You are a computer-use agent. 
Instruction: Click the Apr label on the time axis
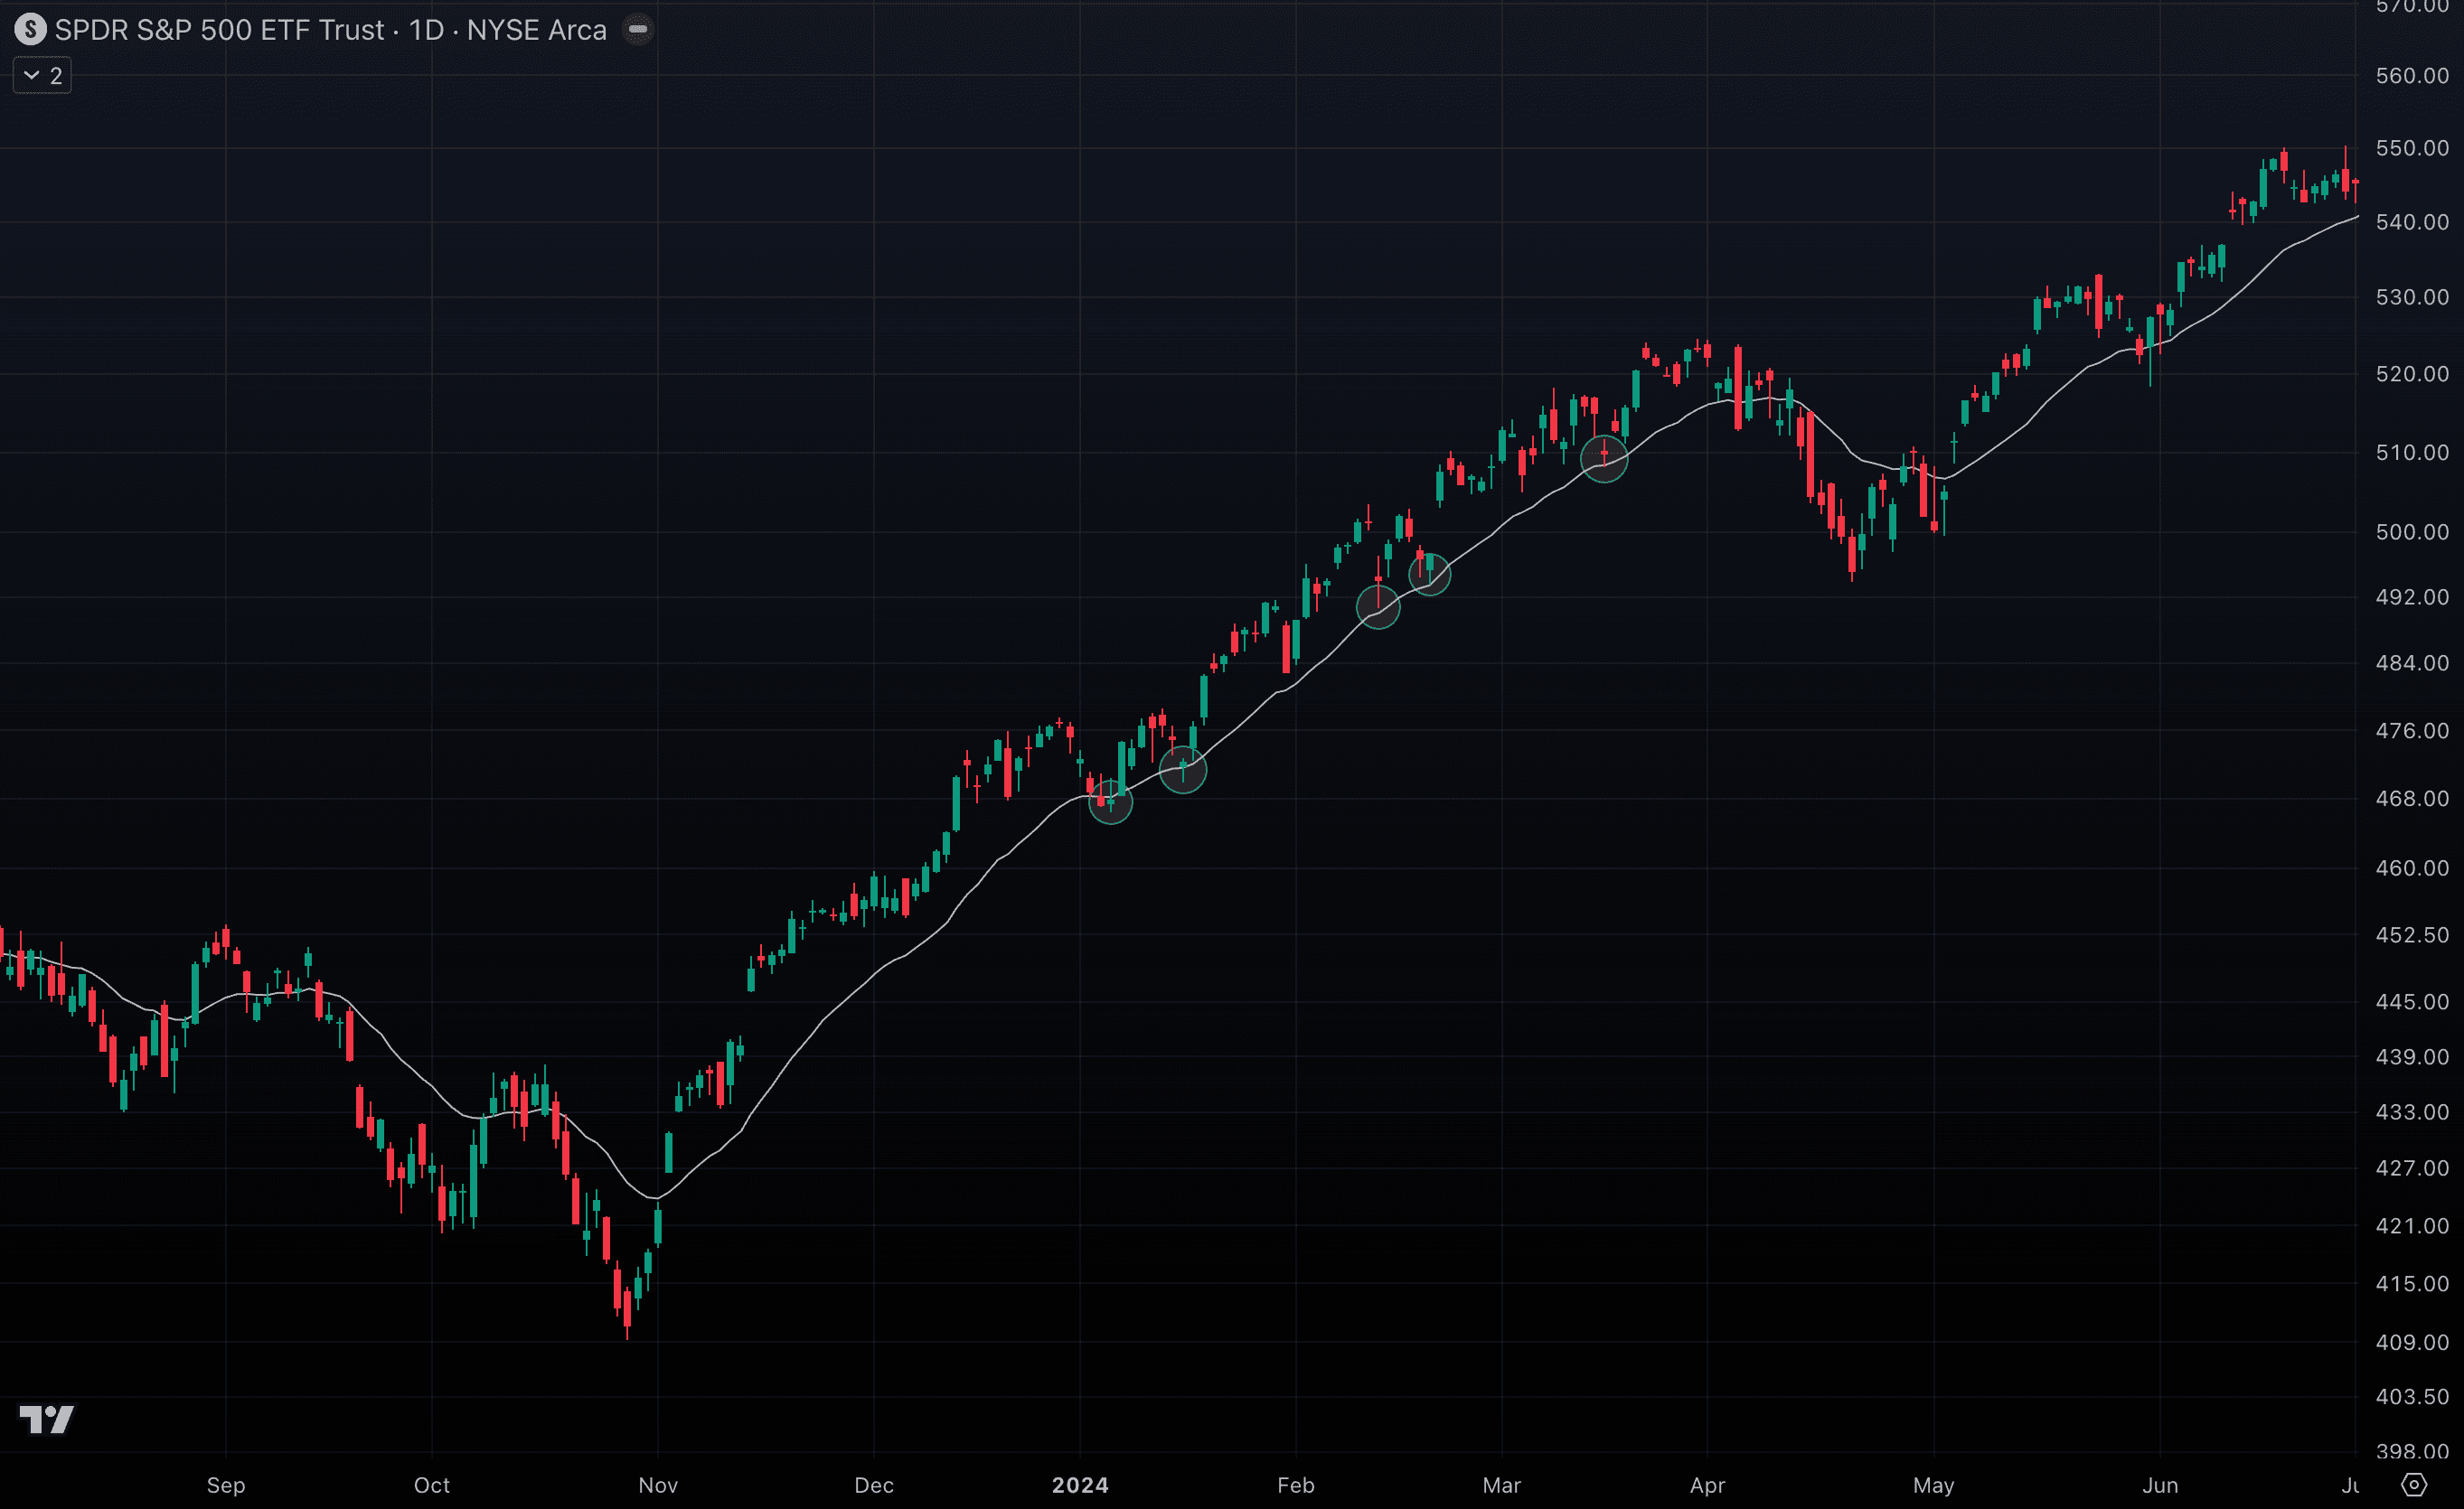1707,1485
